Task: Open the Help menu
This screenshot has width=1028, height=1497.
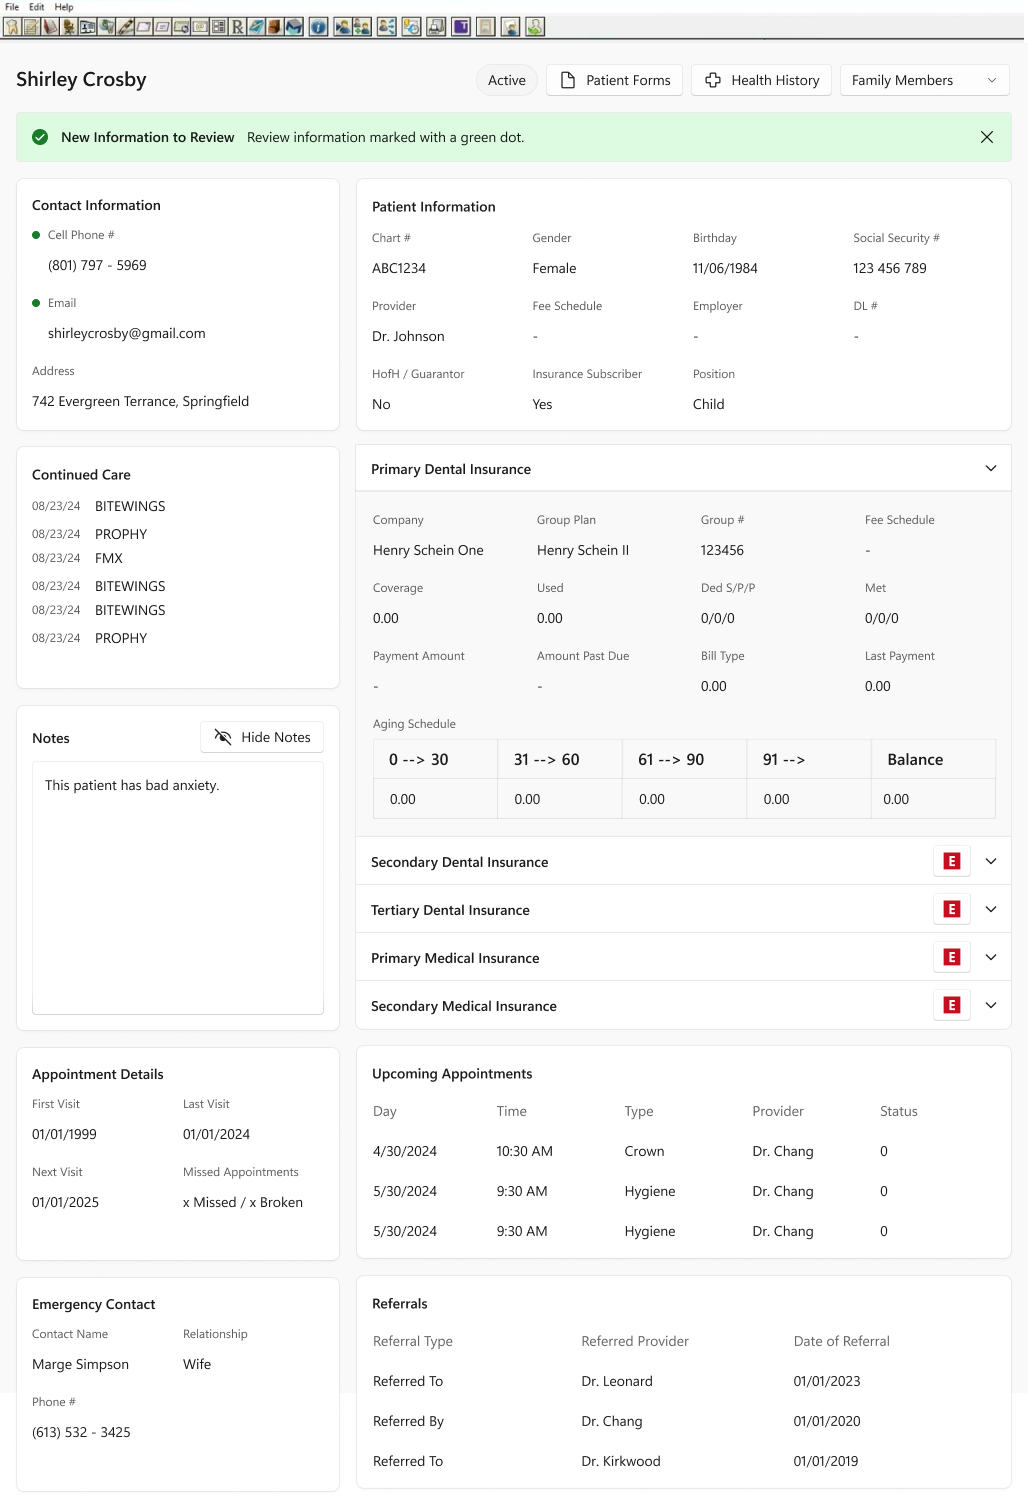Action: click(64, 7)
